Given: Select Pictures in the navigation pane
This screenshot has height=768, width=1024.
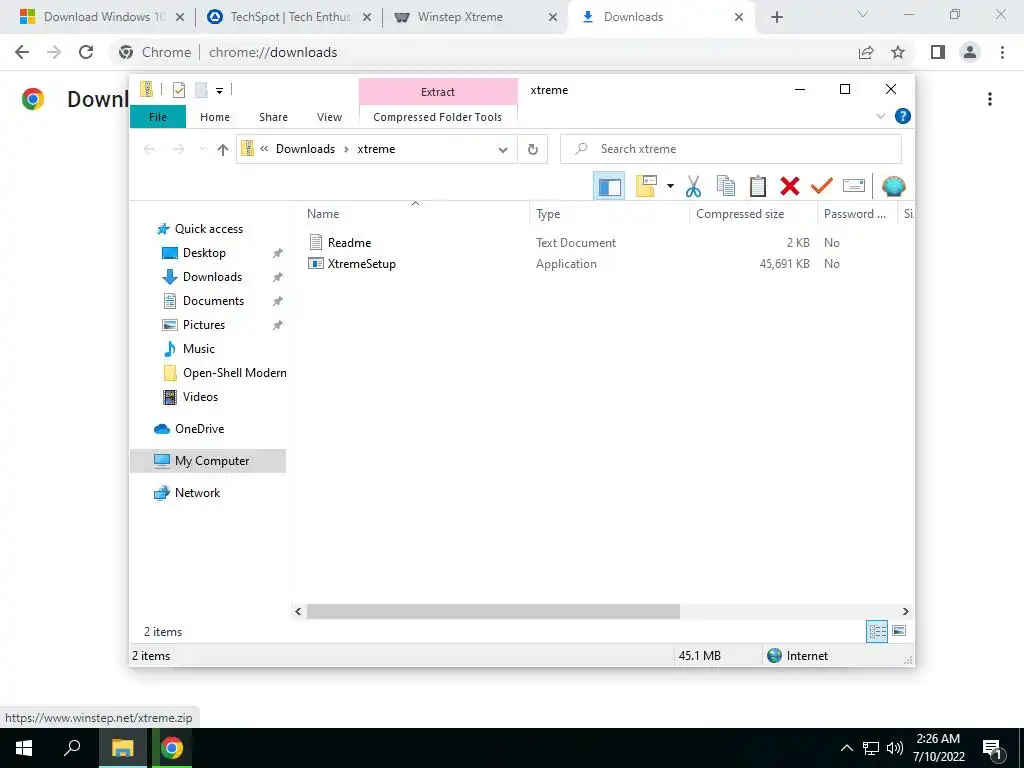Looking at the screenshot, I should click(x=204, y=325).
